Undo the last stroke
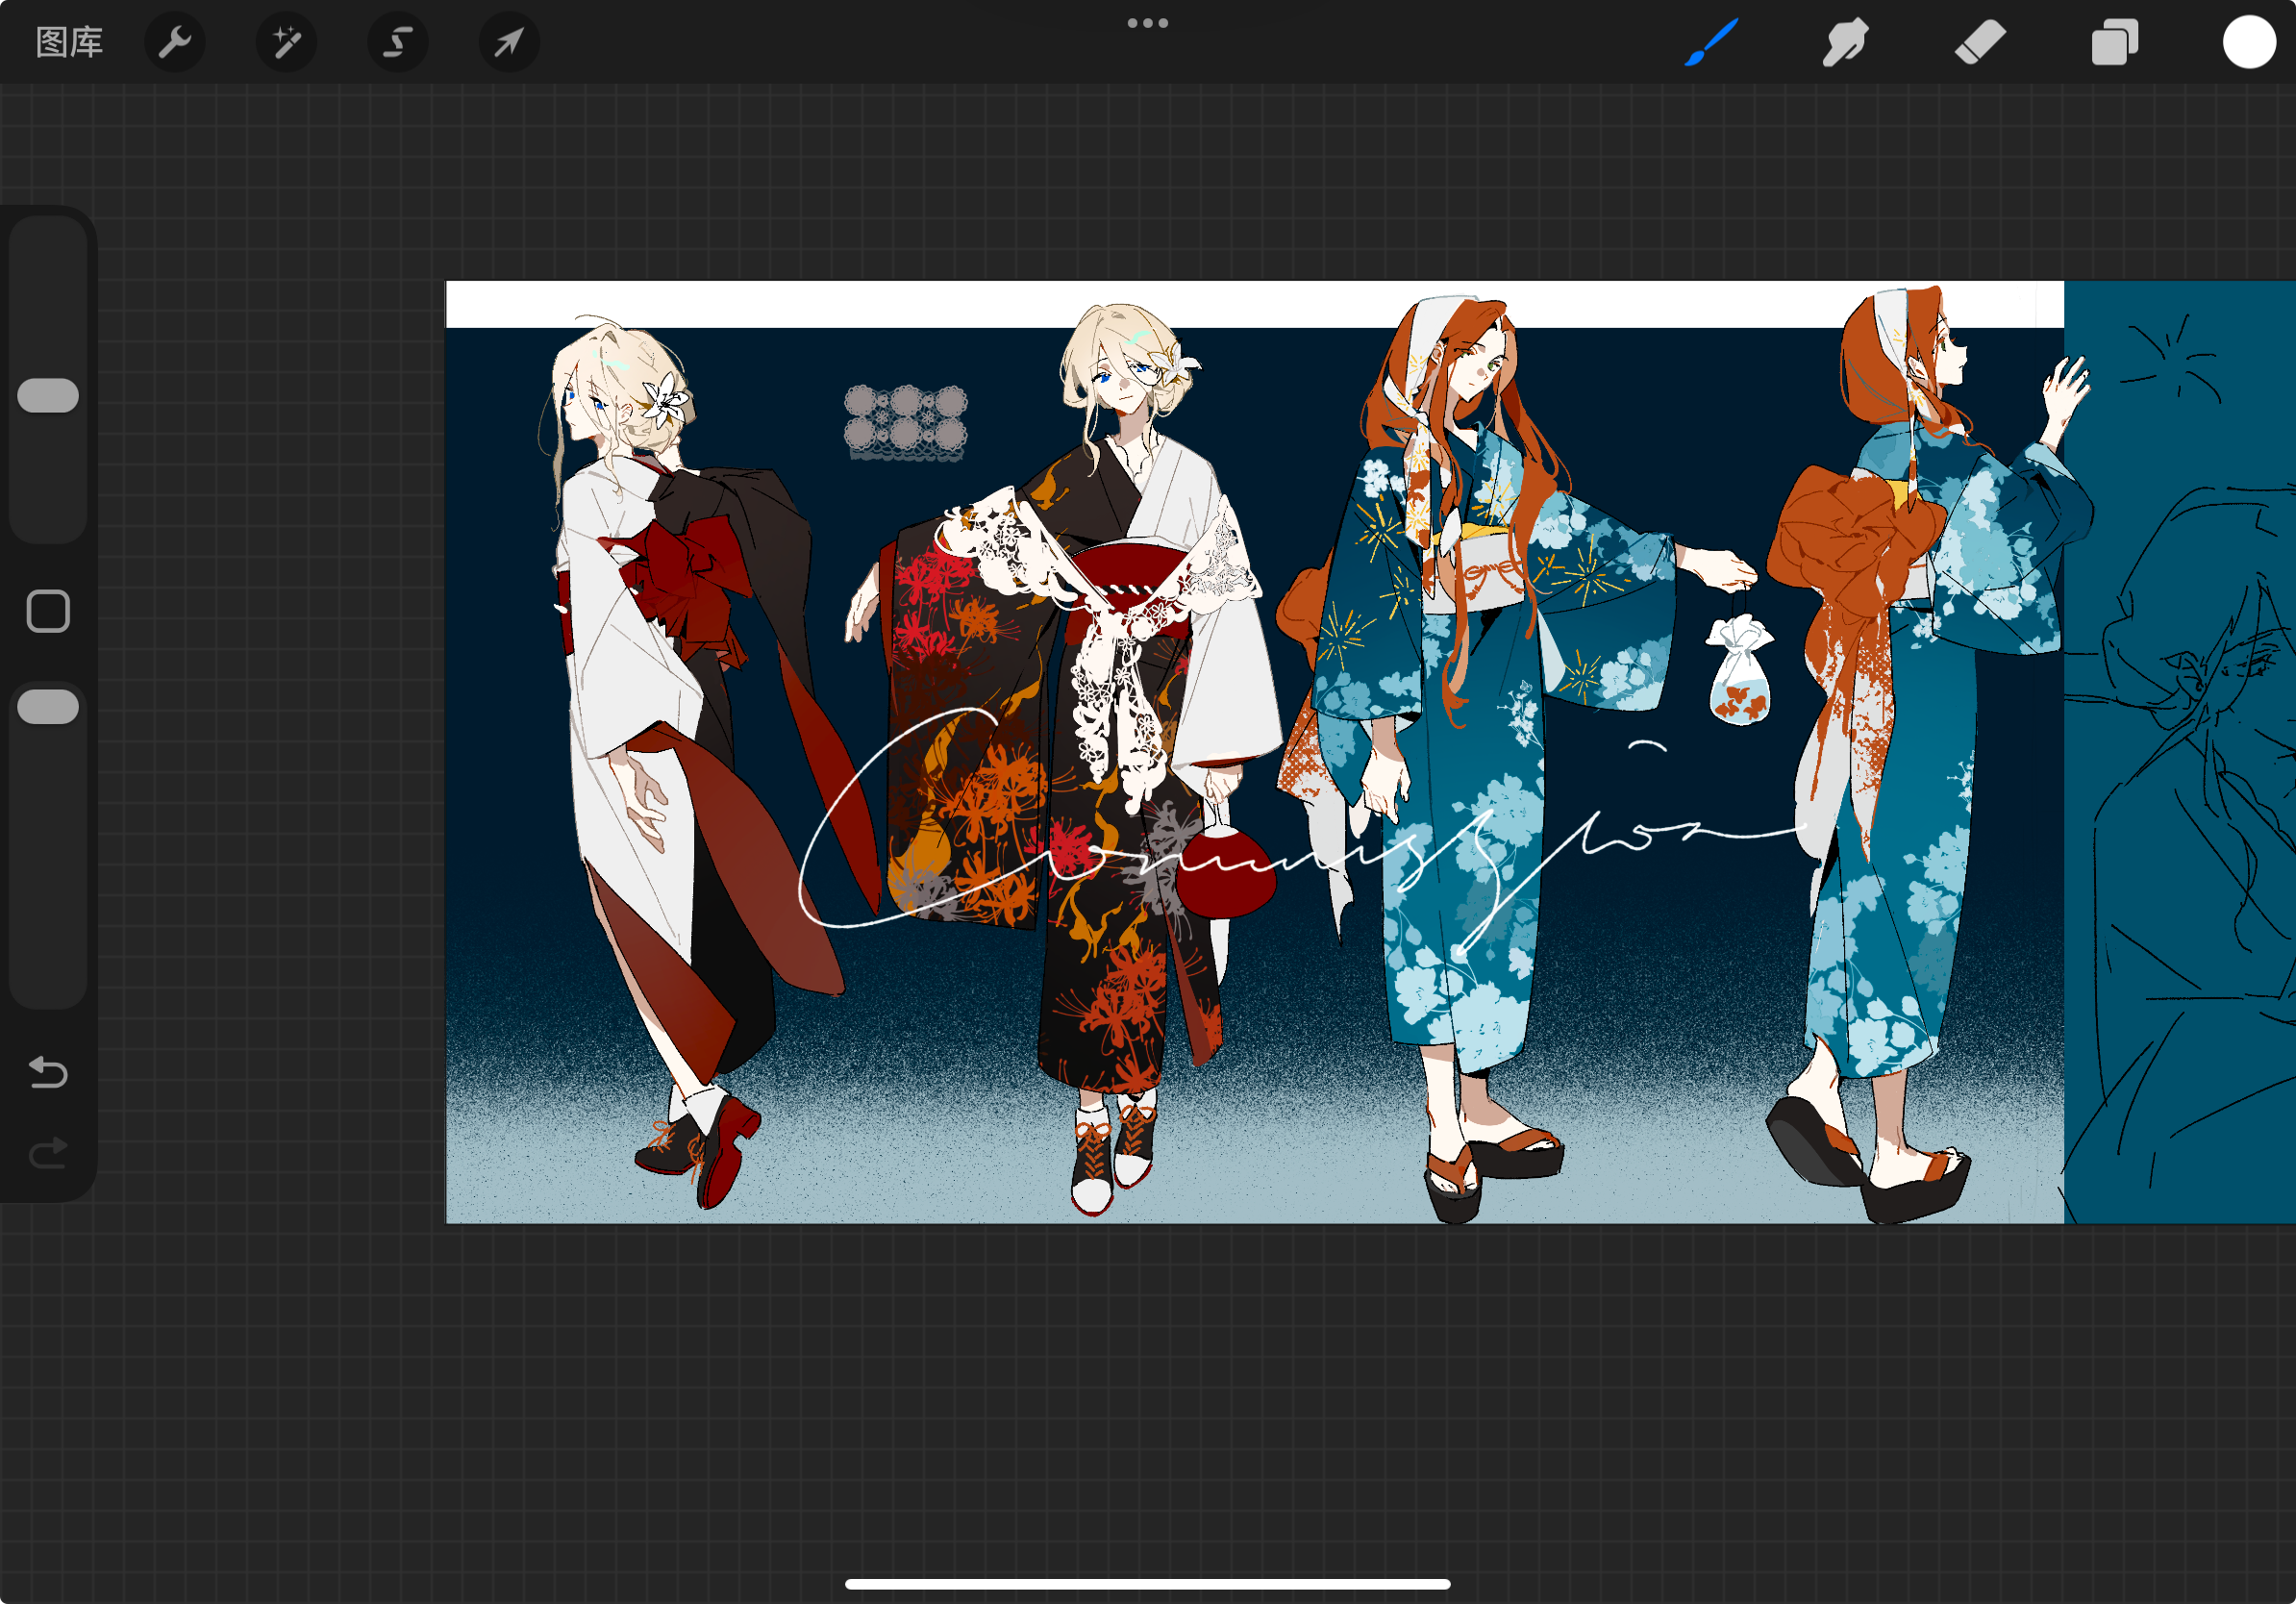2296x1604 pixels. pos(48,1072)
